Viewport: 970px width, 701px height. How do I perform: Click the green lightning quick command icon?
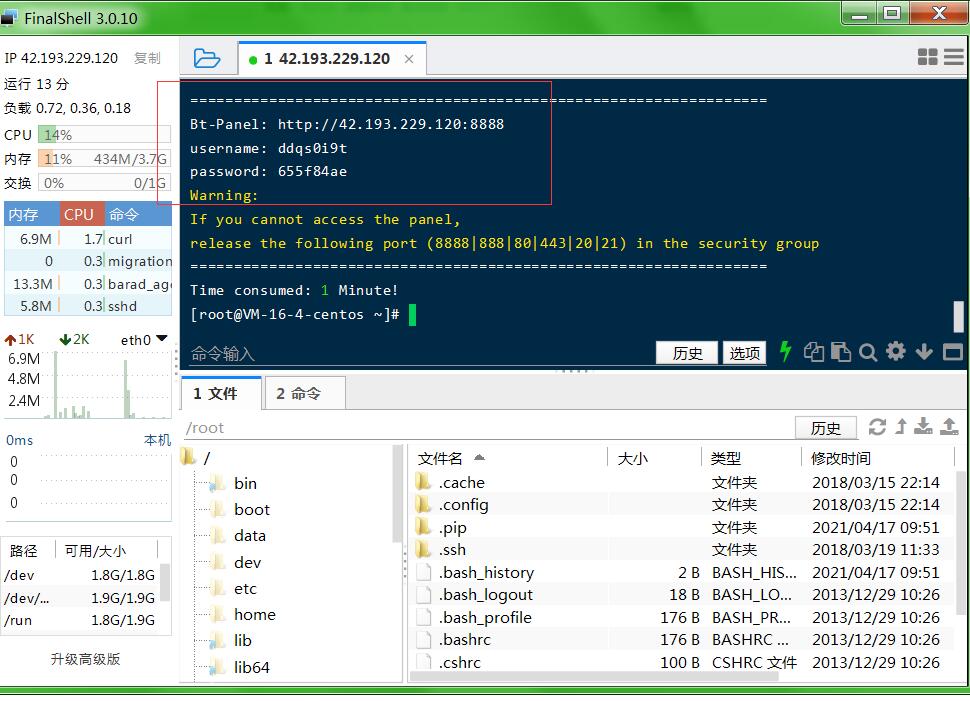786,351
